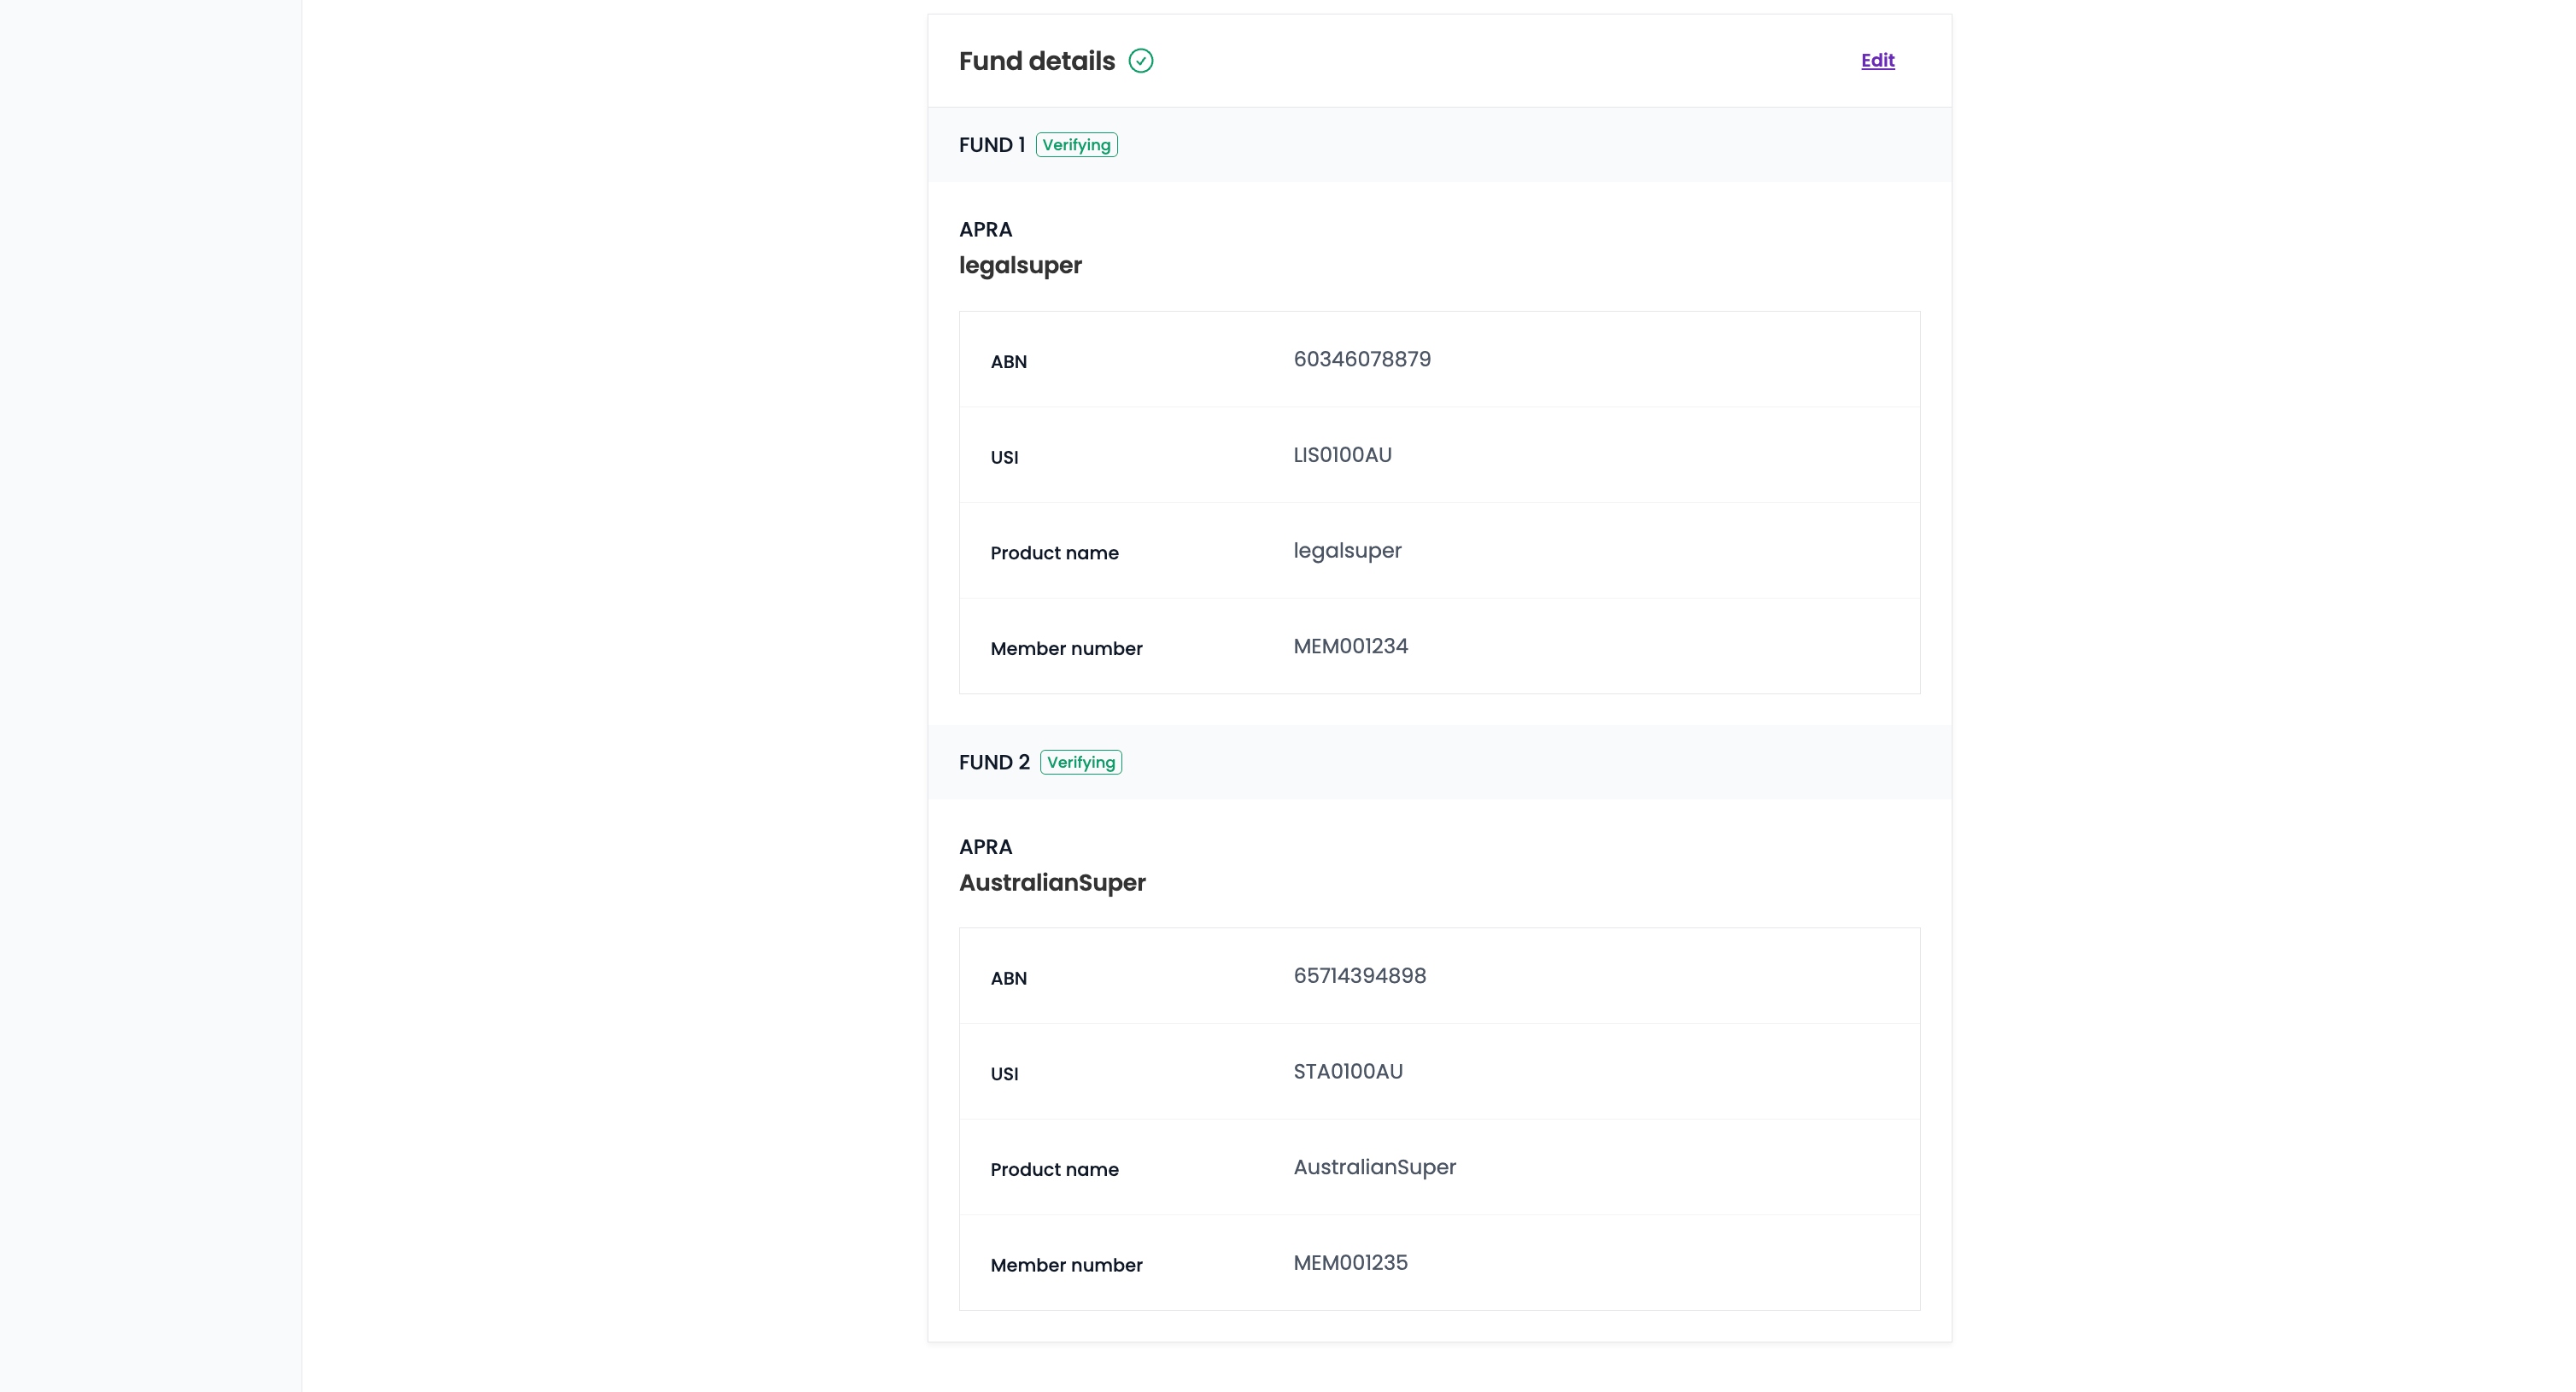
Task: Click the APRA label above the legalsuper heading
Action: tap(985, 230)
